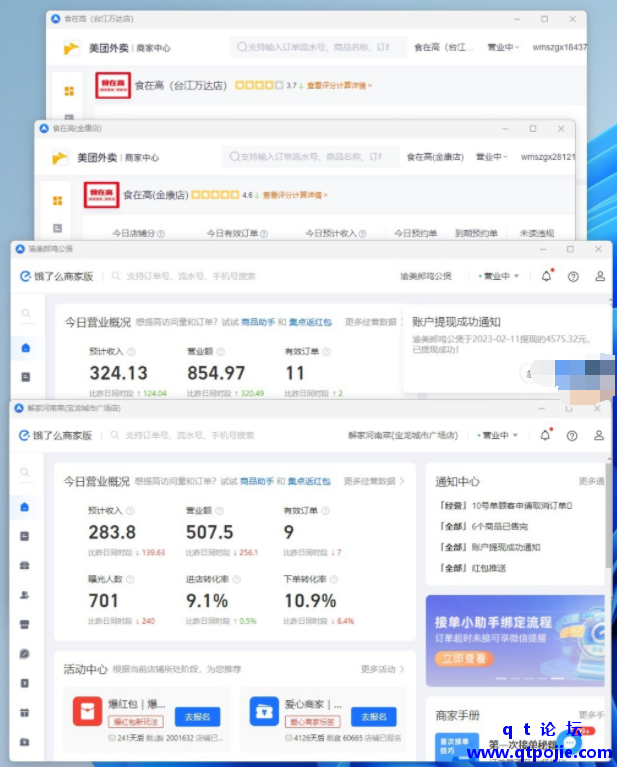Open coupon ticket icon at 解家河南菜 sidebar bottom
Viewport: 617px width, 767px height.
click(24, 742)
